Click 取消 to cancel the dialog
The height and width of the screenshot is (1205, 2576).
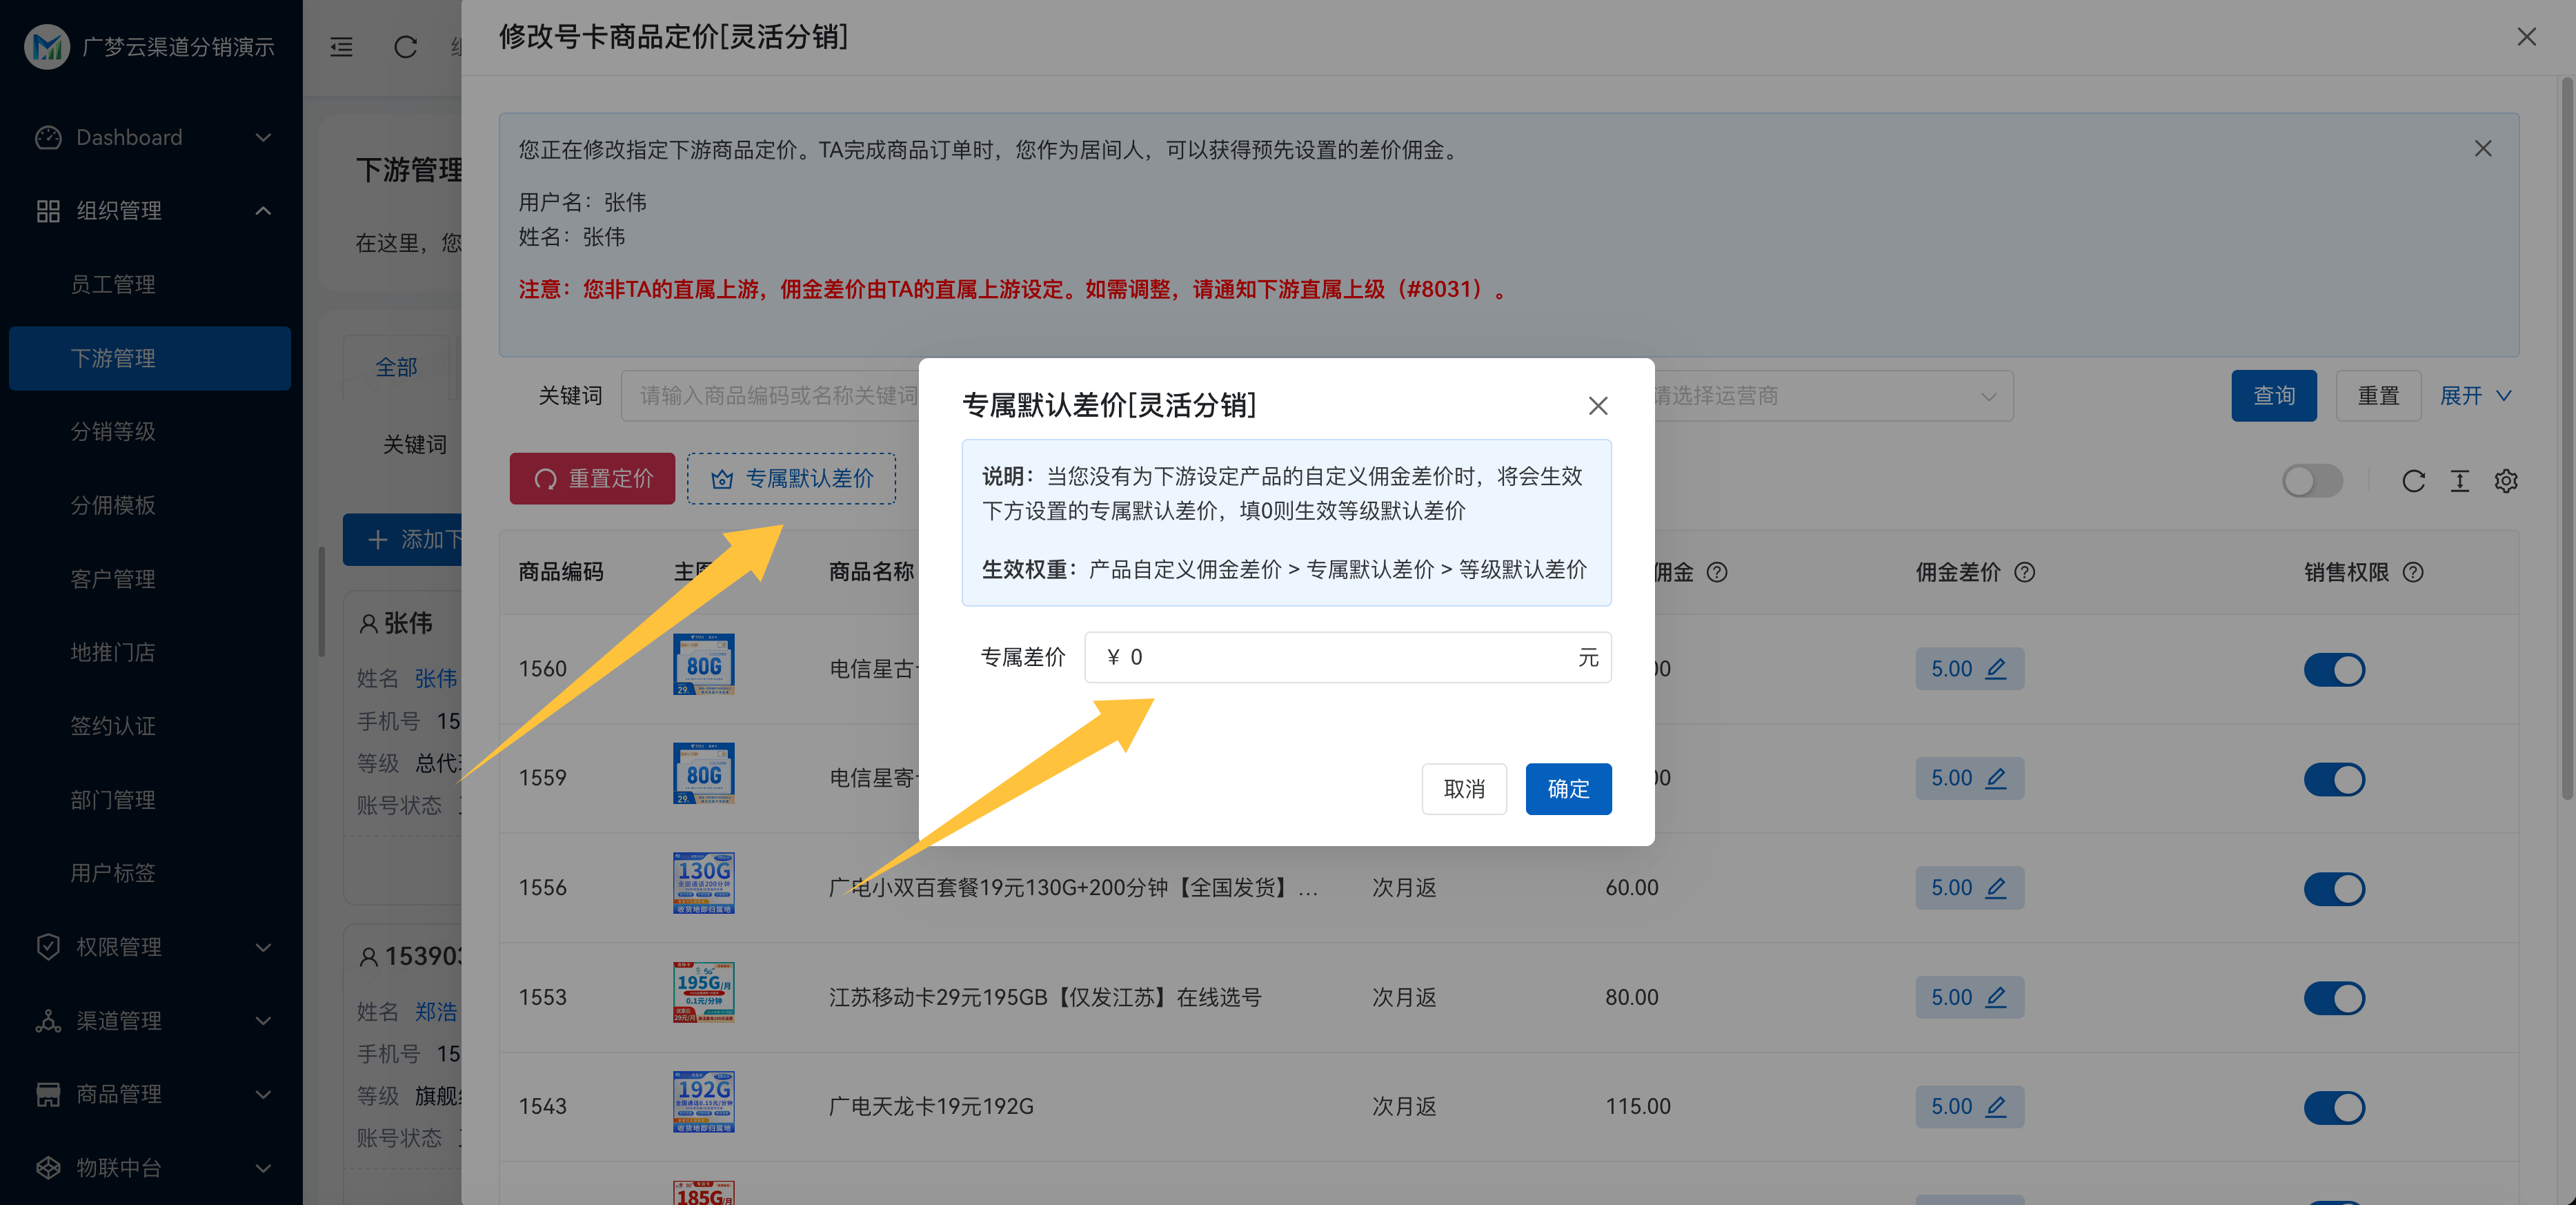pos(1463,789)
